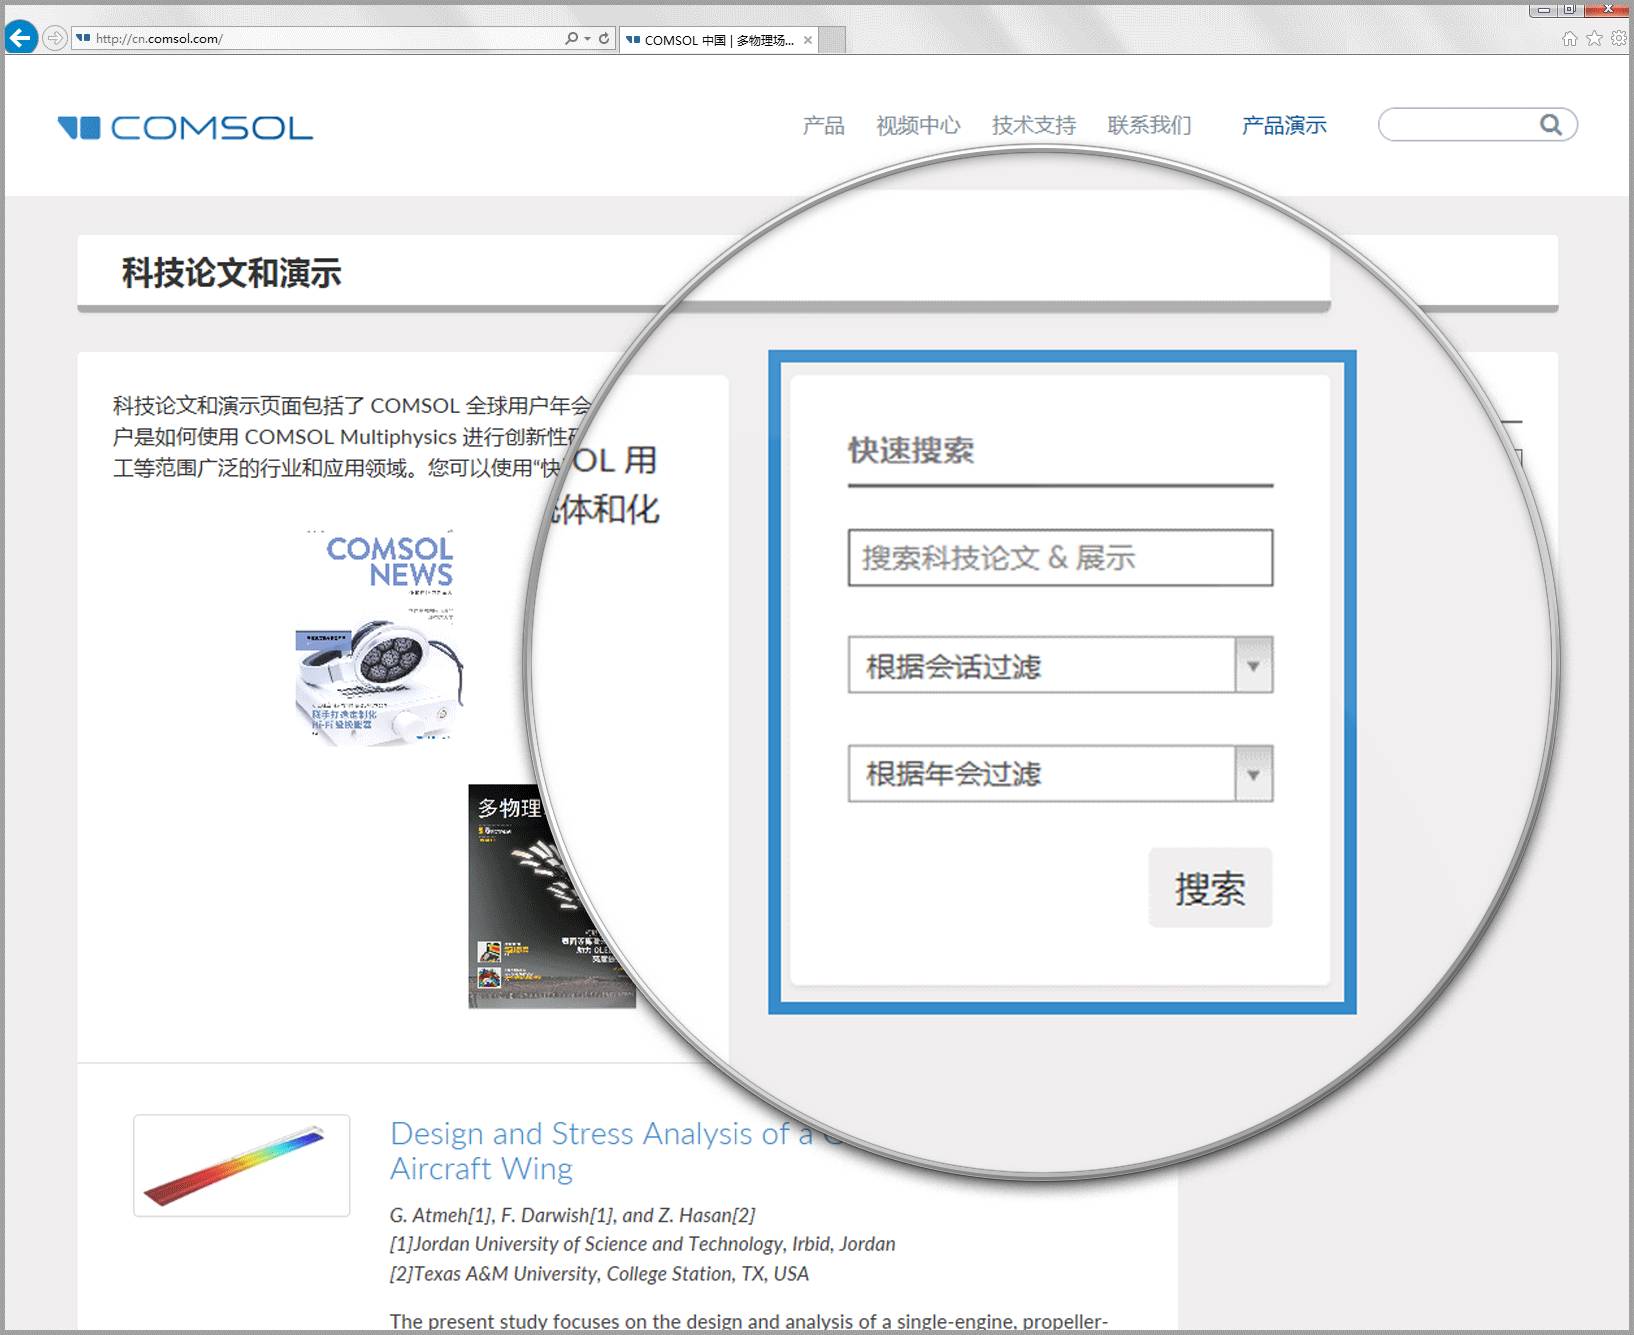This screenshot has height=1335, width=1634.
Task: Click the browser back arrow button
Action: 21,38
